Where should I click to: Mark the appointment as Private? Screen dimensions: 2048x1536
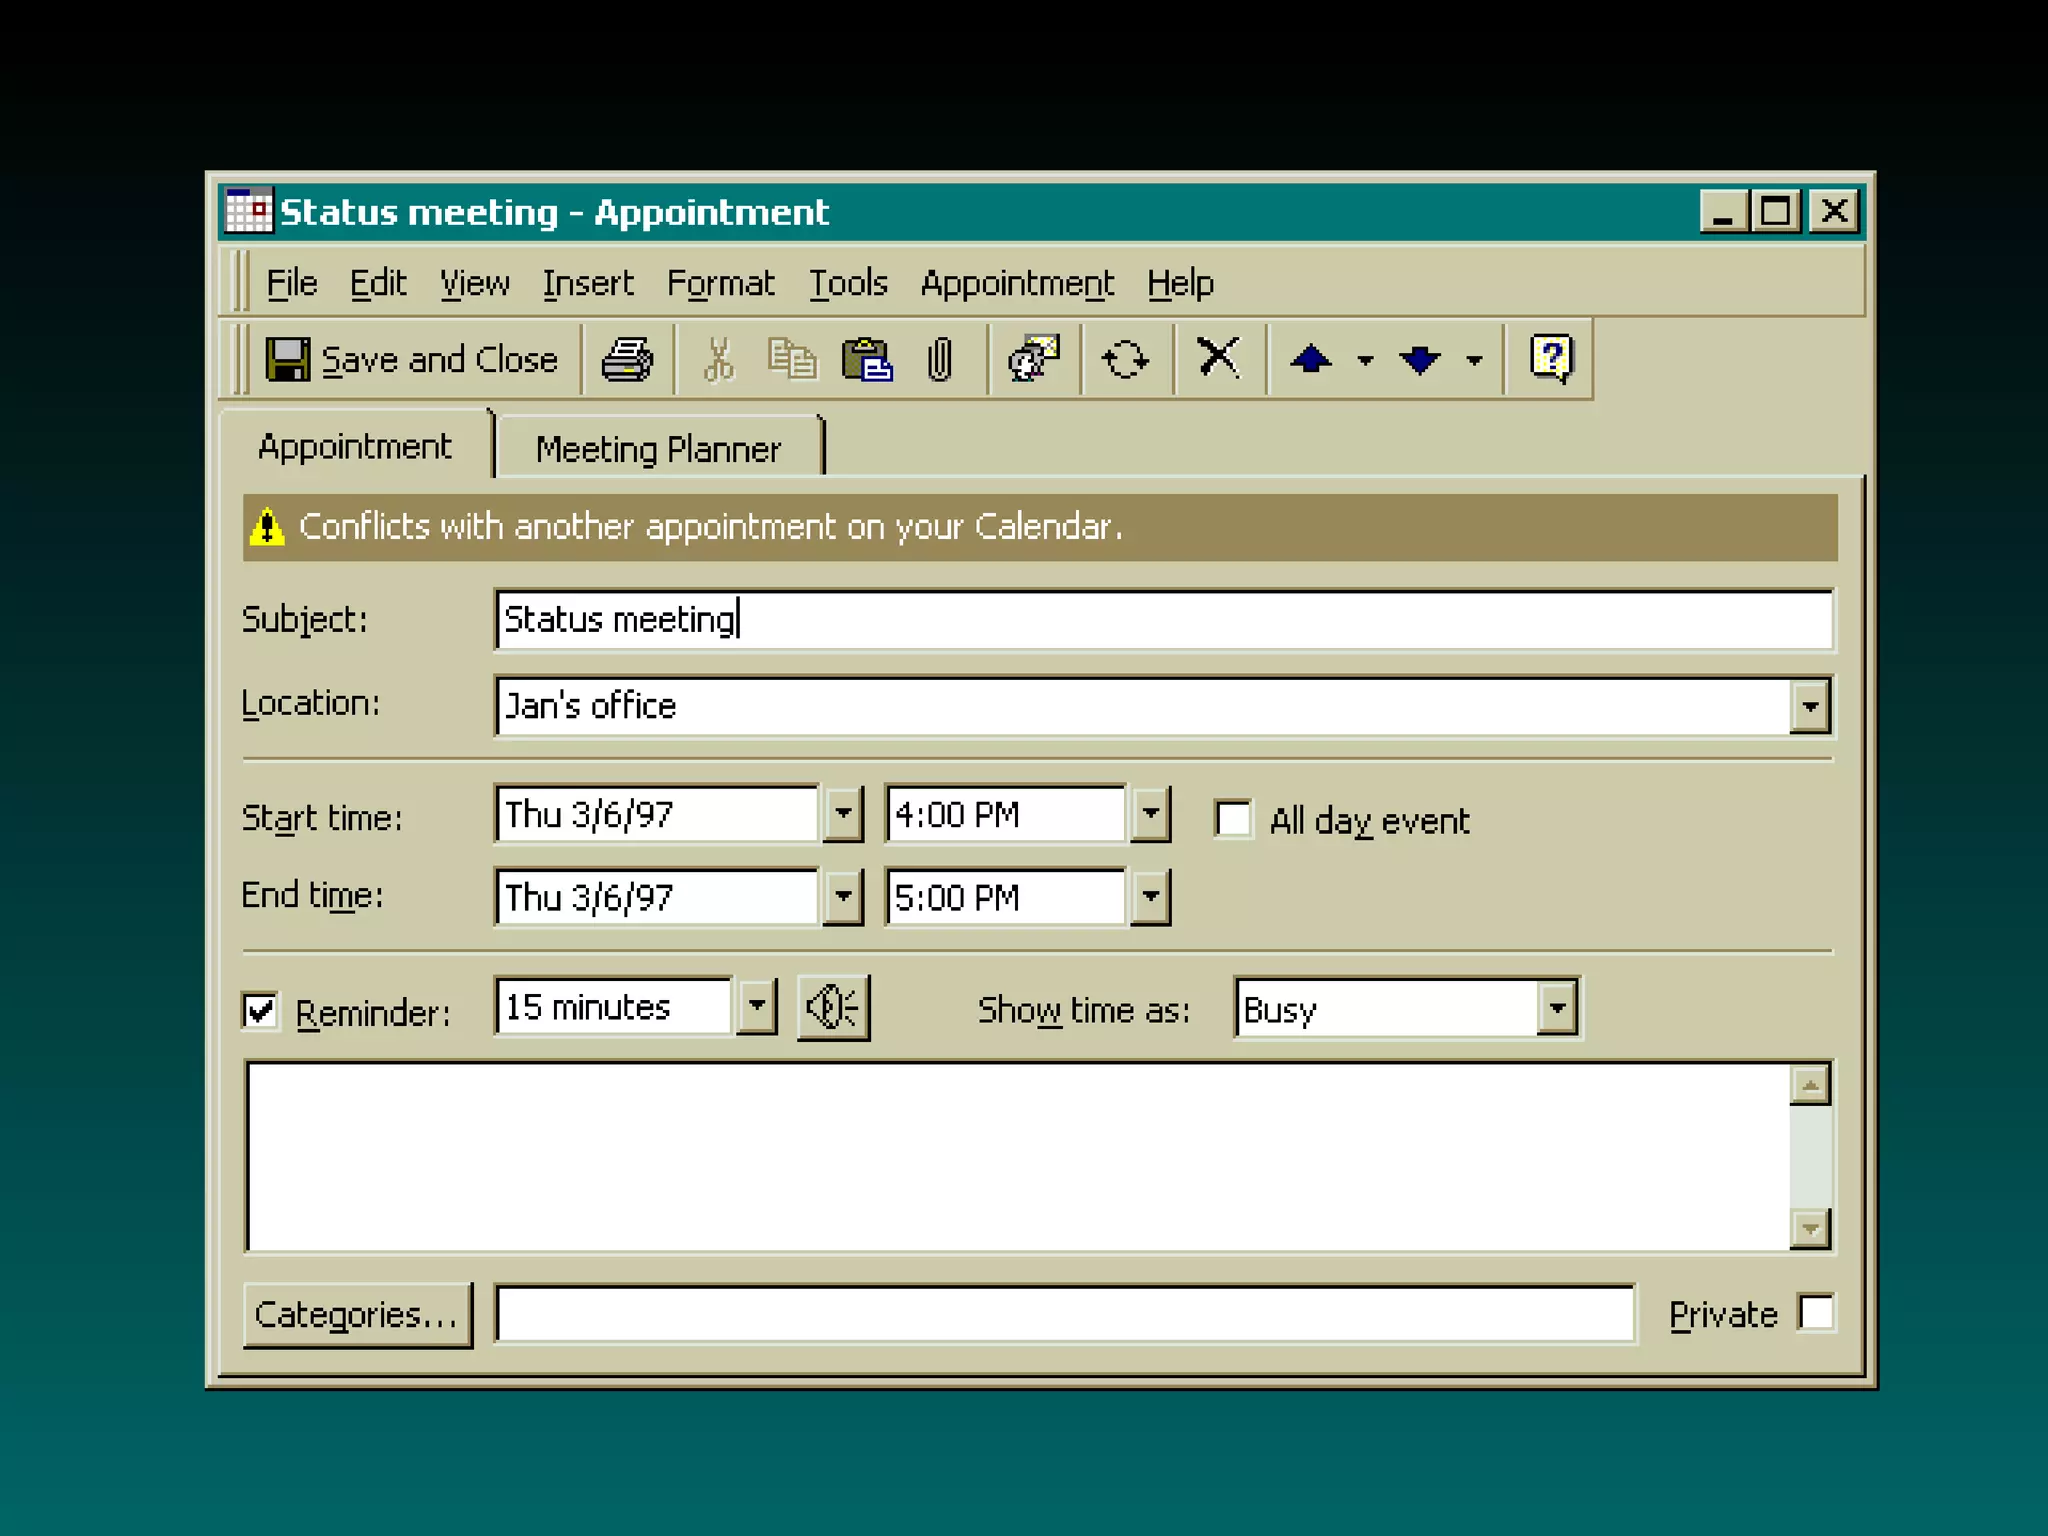coord(1815,1313)
